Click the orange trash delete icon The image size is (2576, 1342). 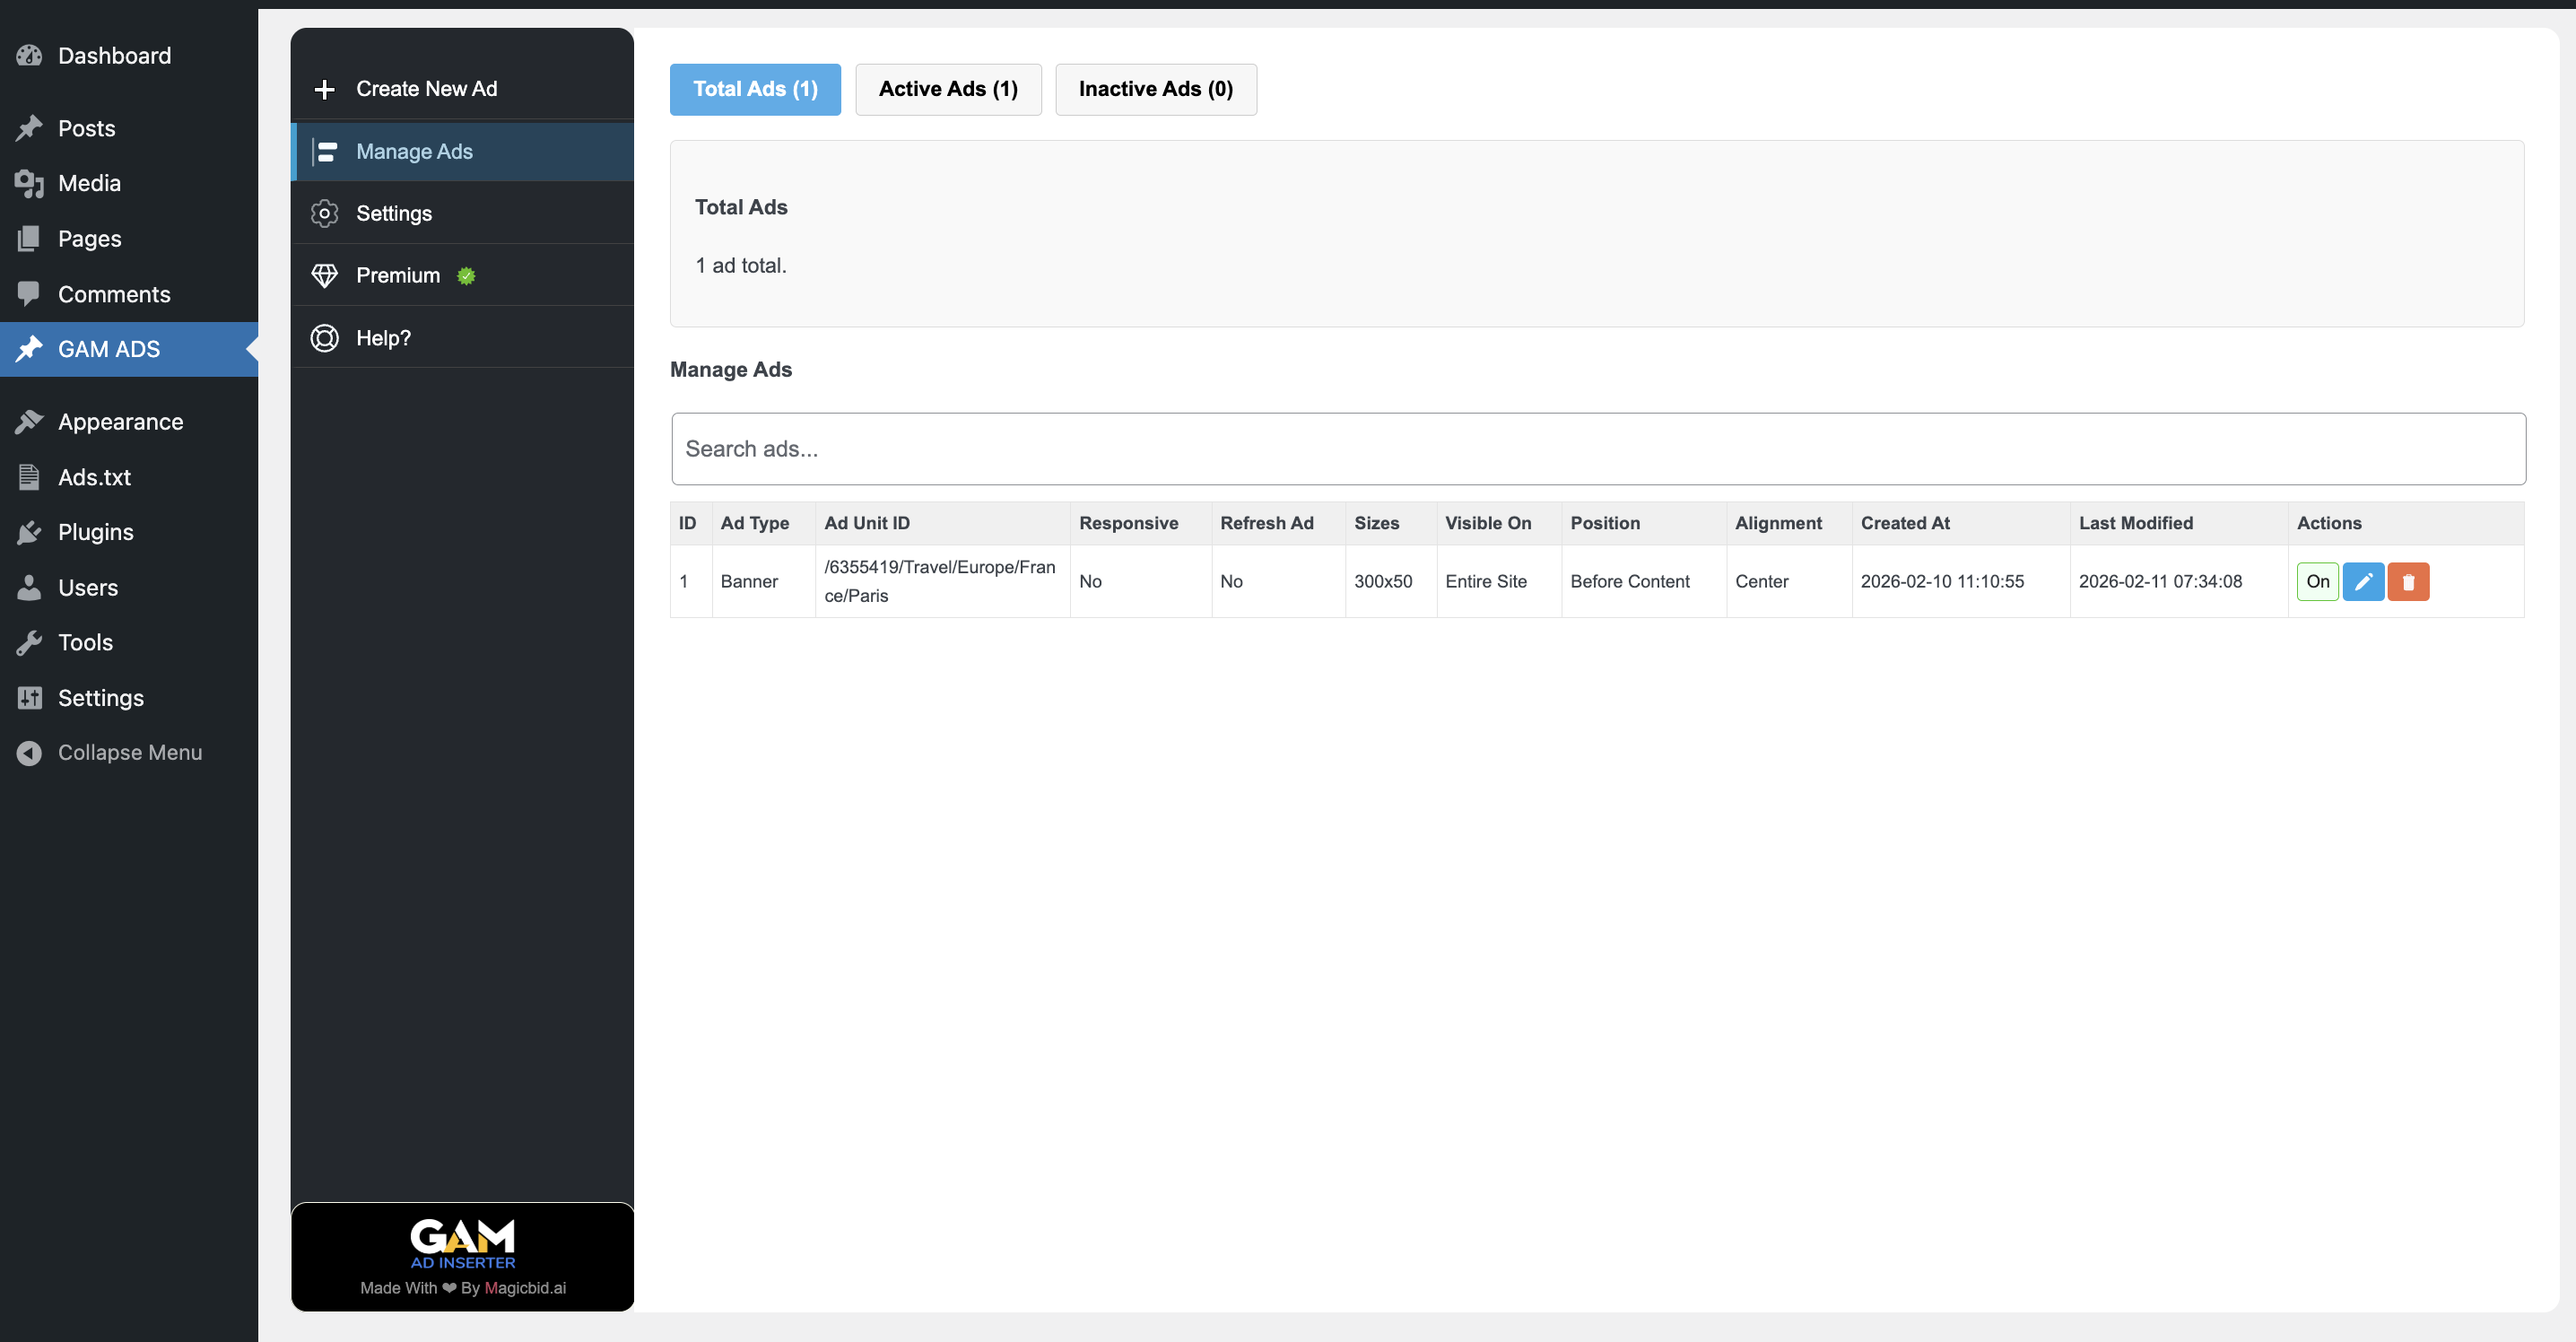(2408, 581)
